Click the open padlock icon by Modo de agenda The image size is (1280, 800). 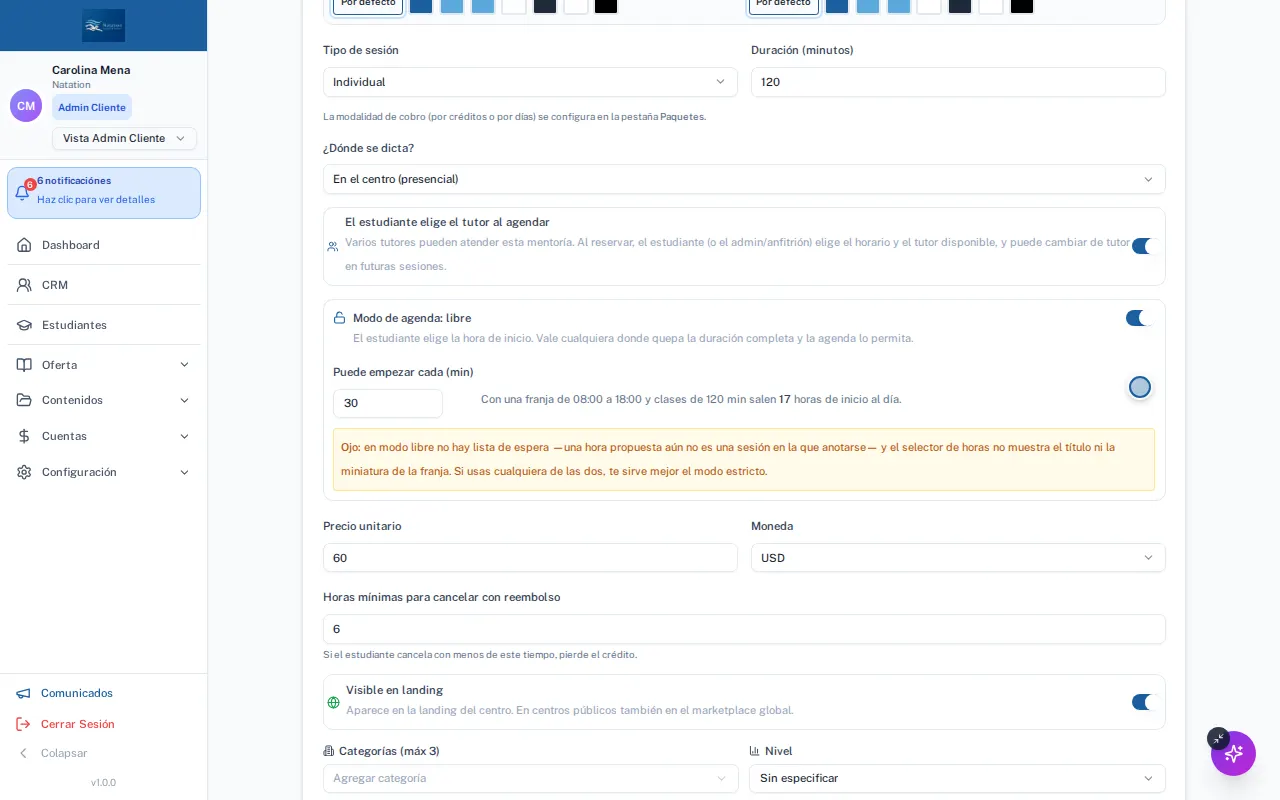[339, 318]
